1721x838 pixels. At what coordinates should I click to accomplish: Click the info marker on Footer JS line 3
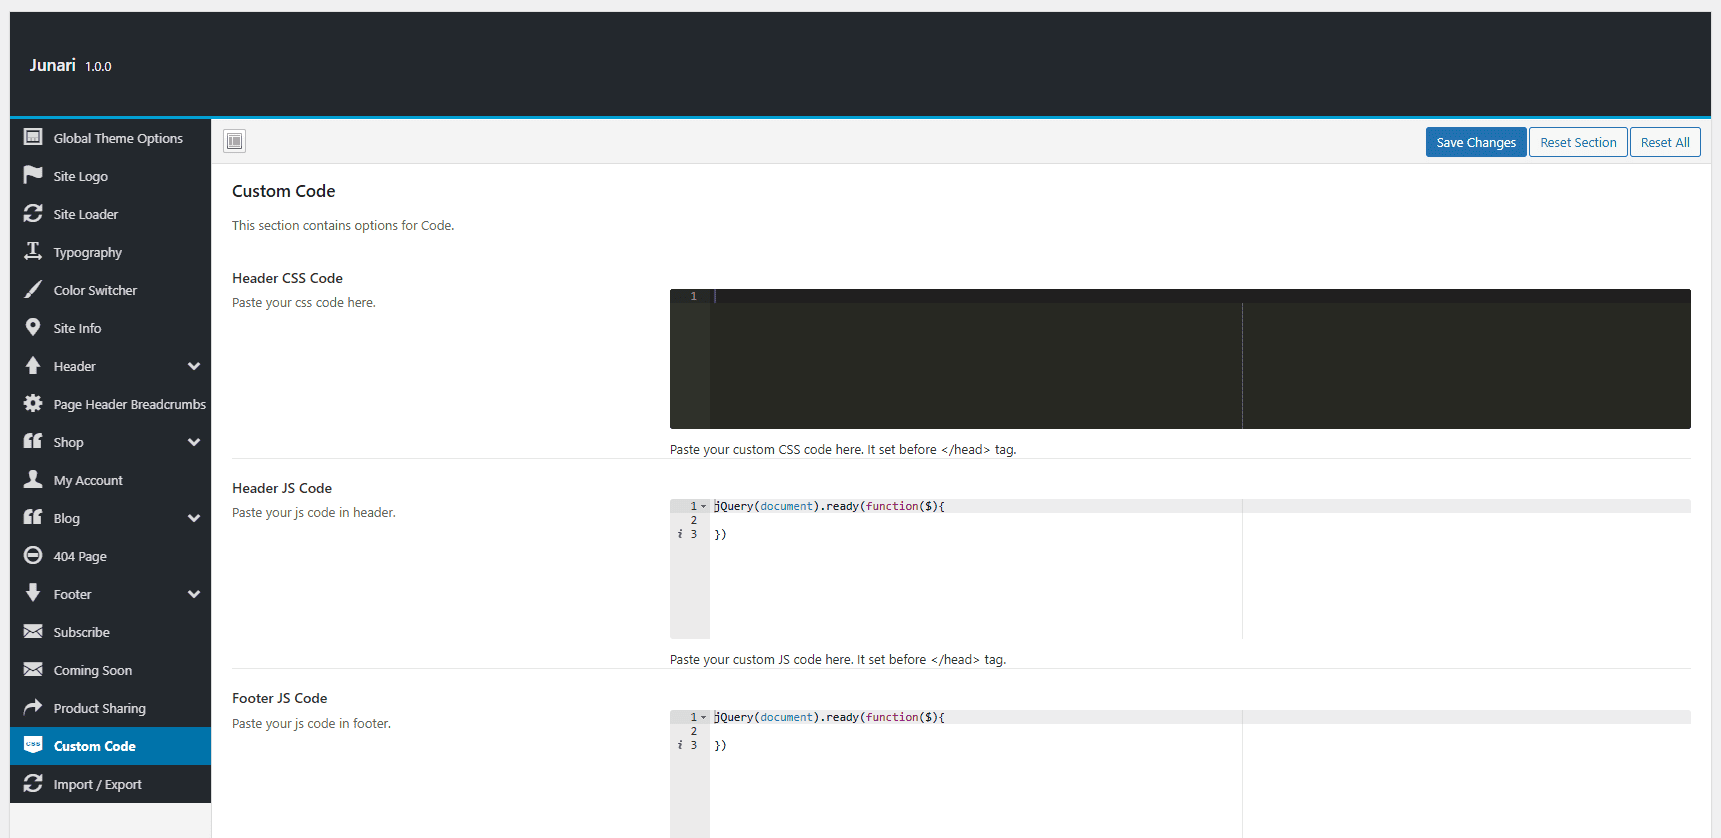coord(680,745)
